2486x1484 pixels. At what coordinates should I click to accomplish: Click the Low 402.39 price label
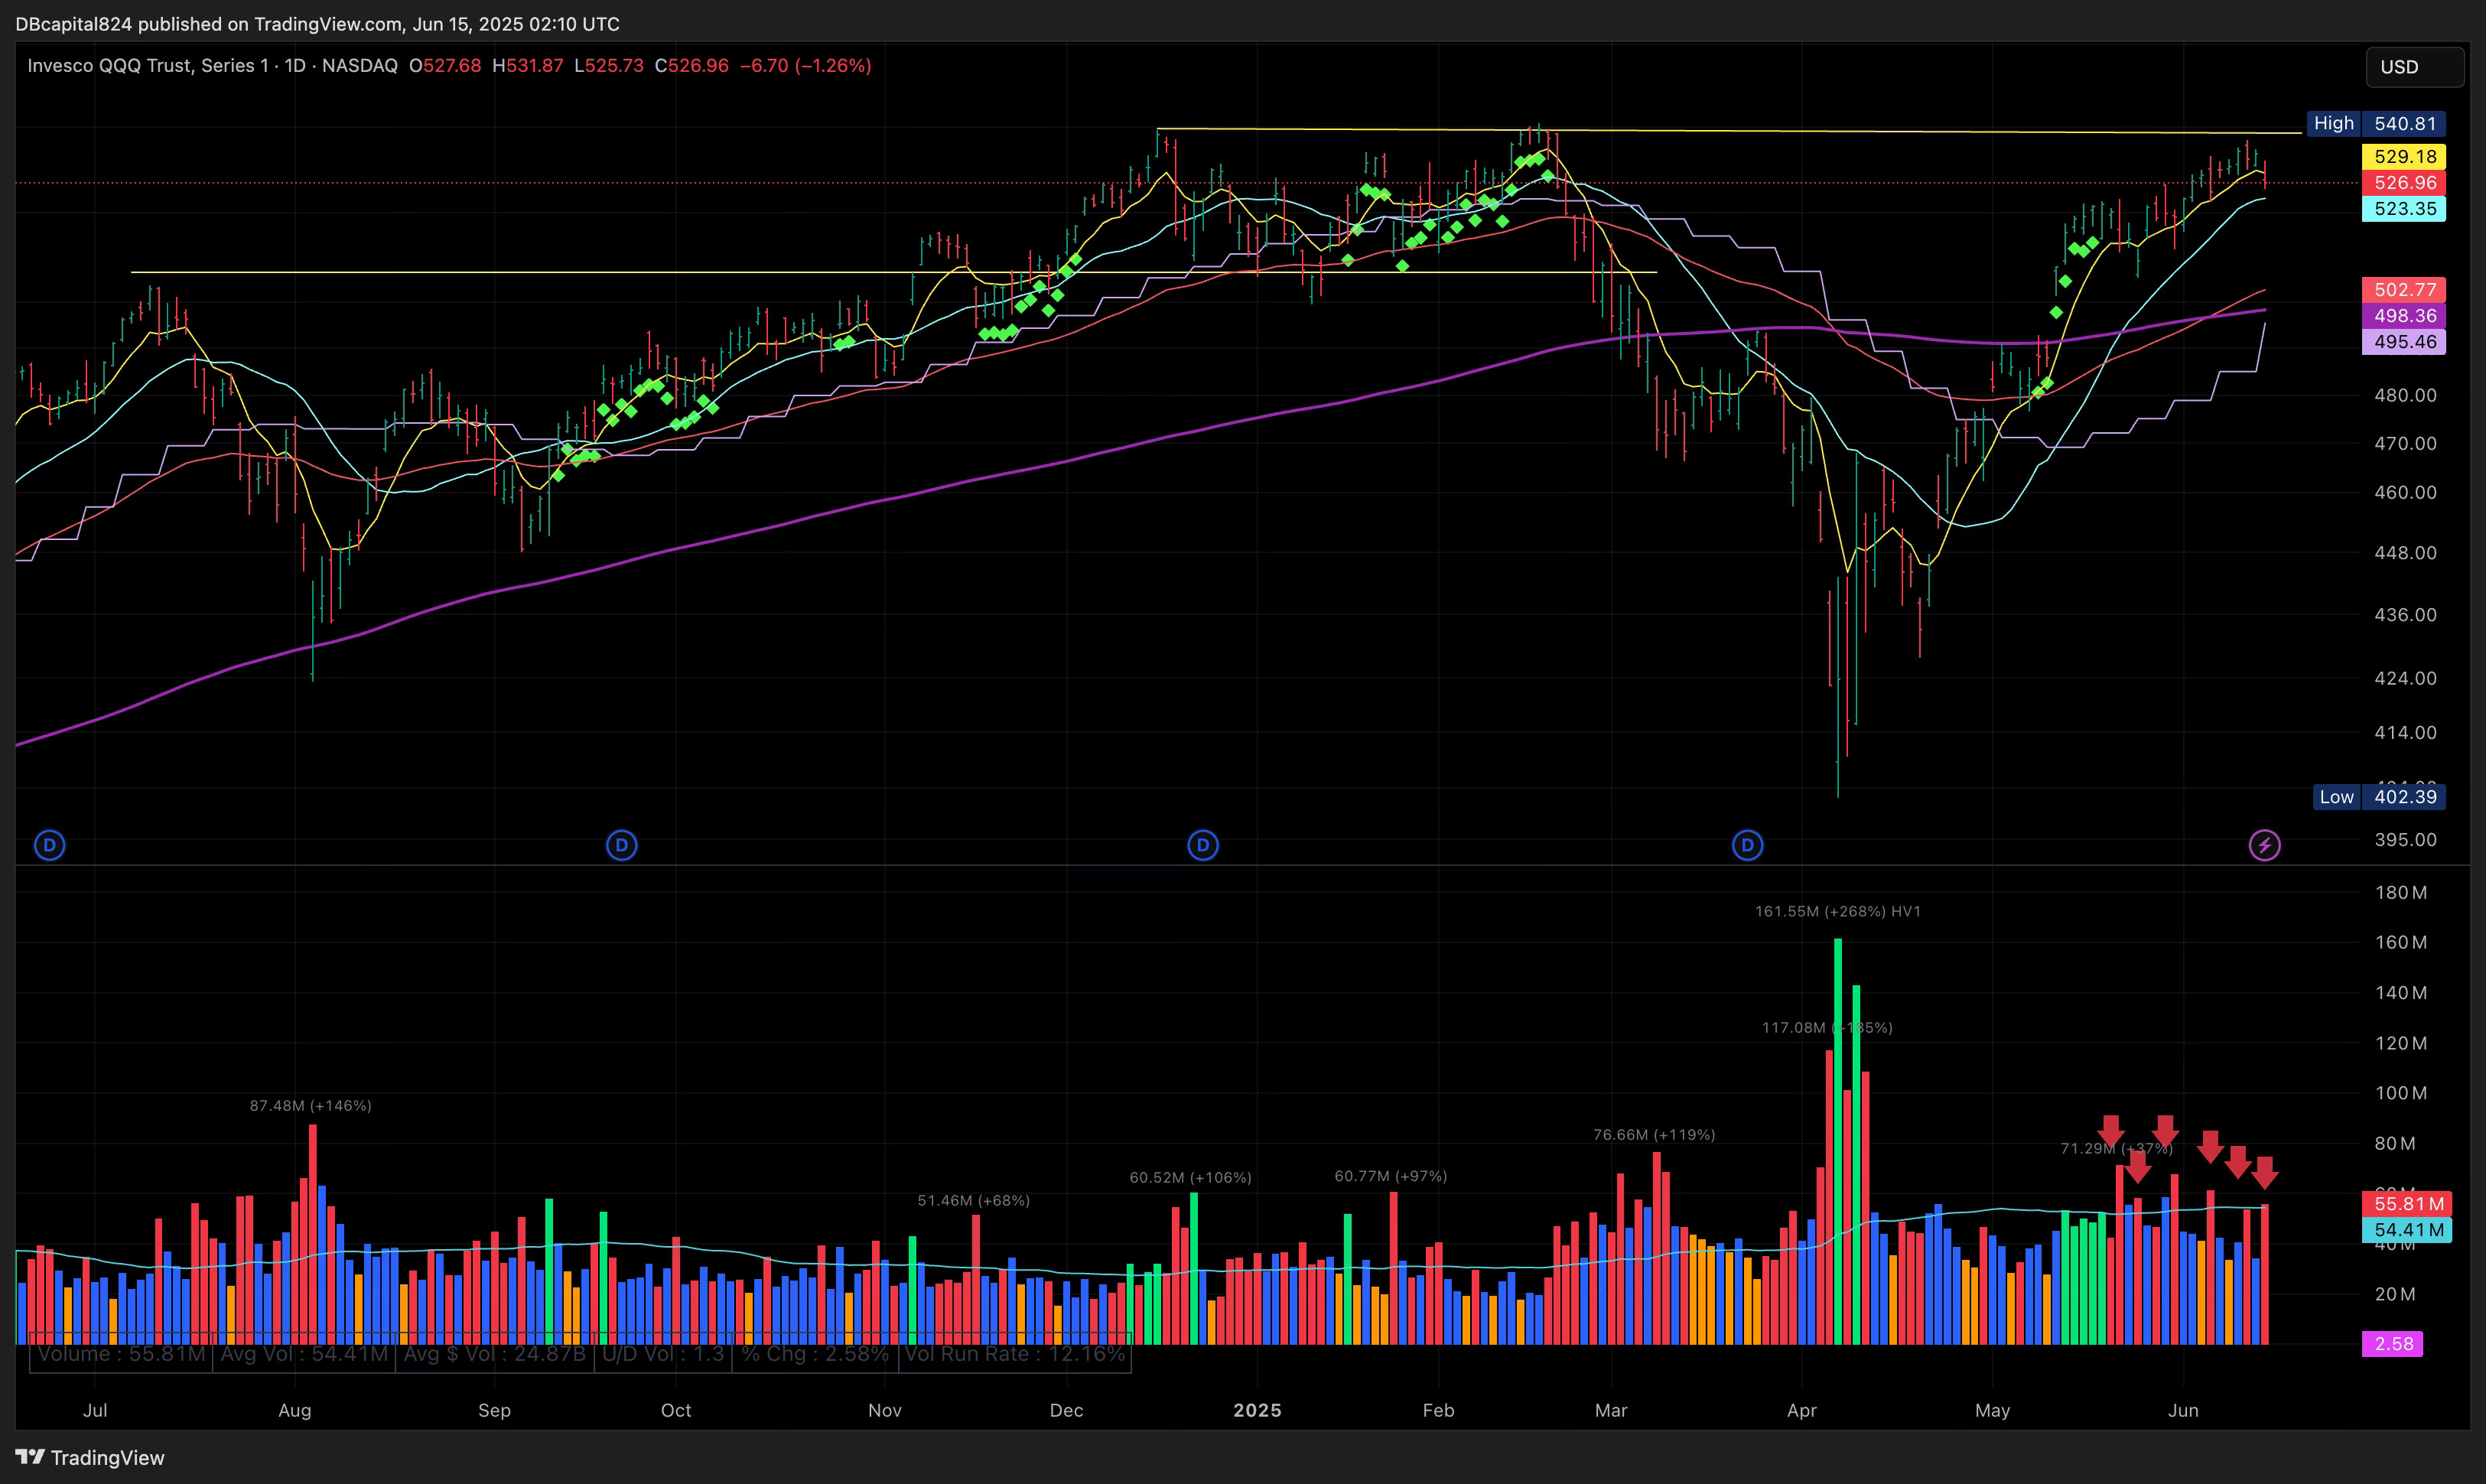pyautogui.click(x=2379, y=797)
